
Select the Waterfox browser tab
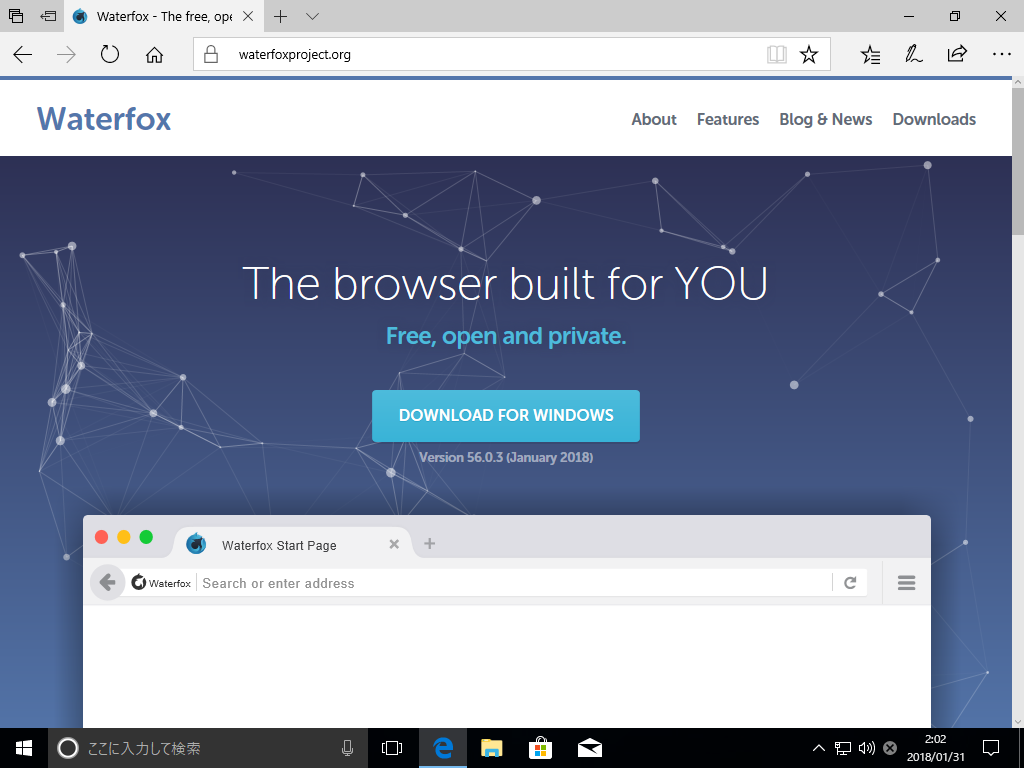click(x=163, y=16)
